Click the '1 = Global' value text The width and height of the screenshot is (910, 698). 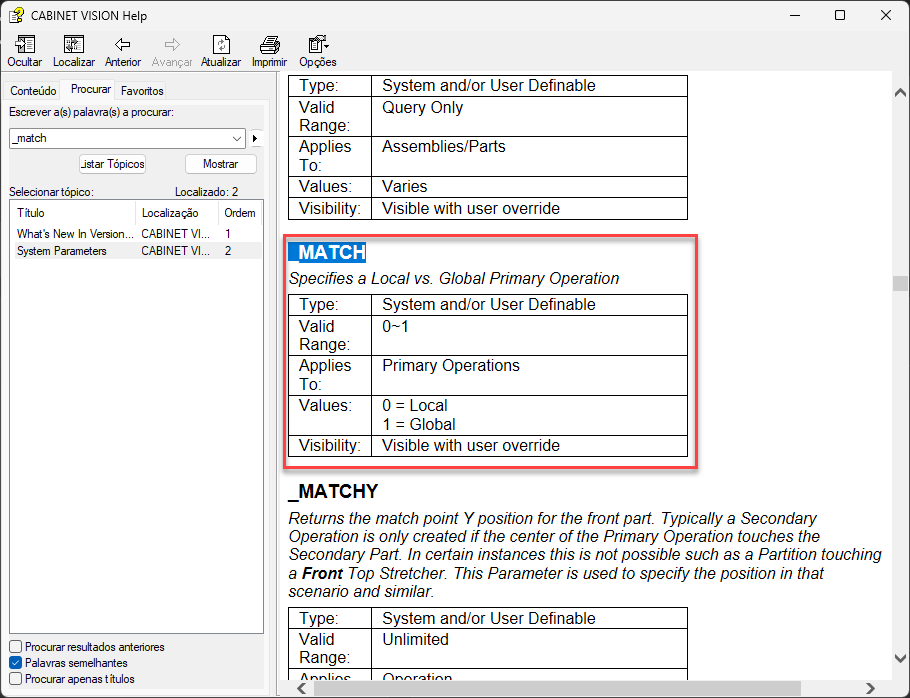click(x=418, y=425)
